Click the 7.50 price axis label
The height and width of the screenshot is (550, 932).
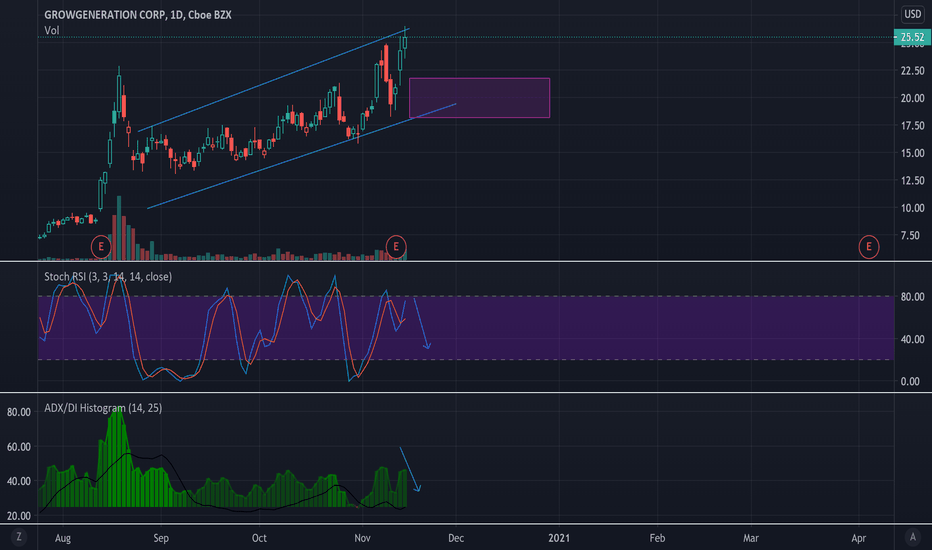coord(910,235)
